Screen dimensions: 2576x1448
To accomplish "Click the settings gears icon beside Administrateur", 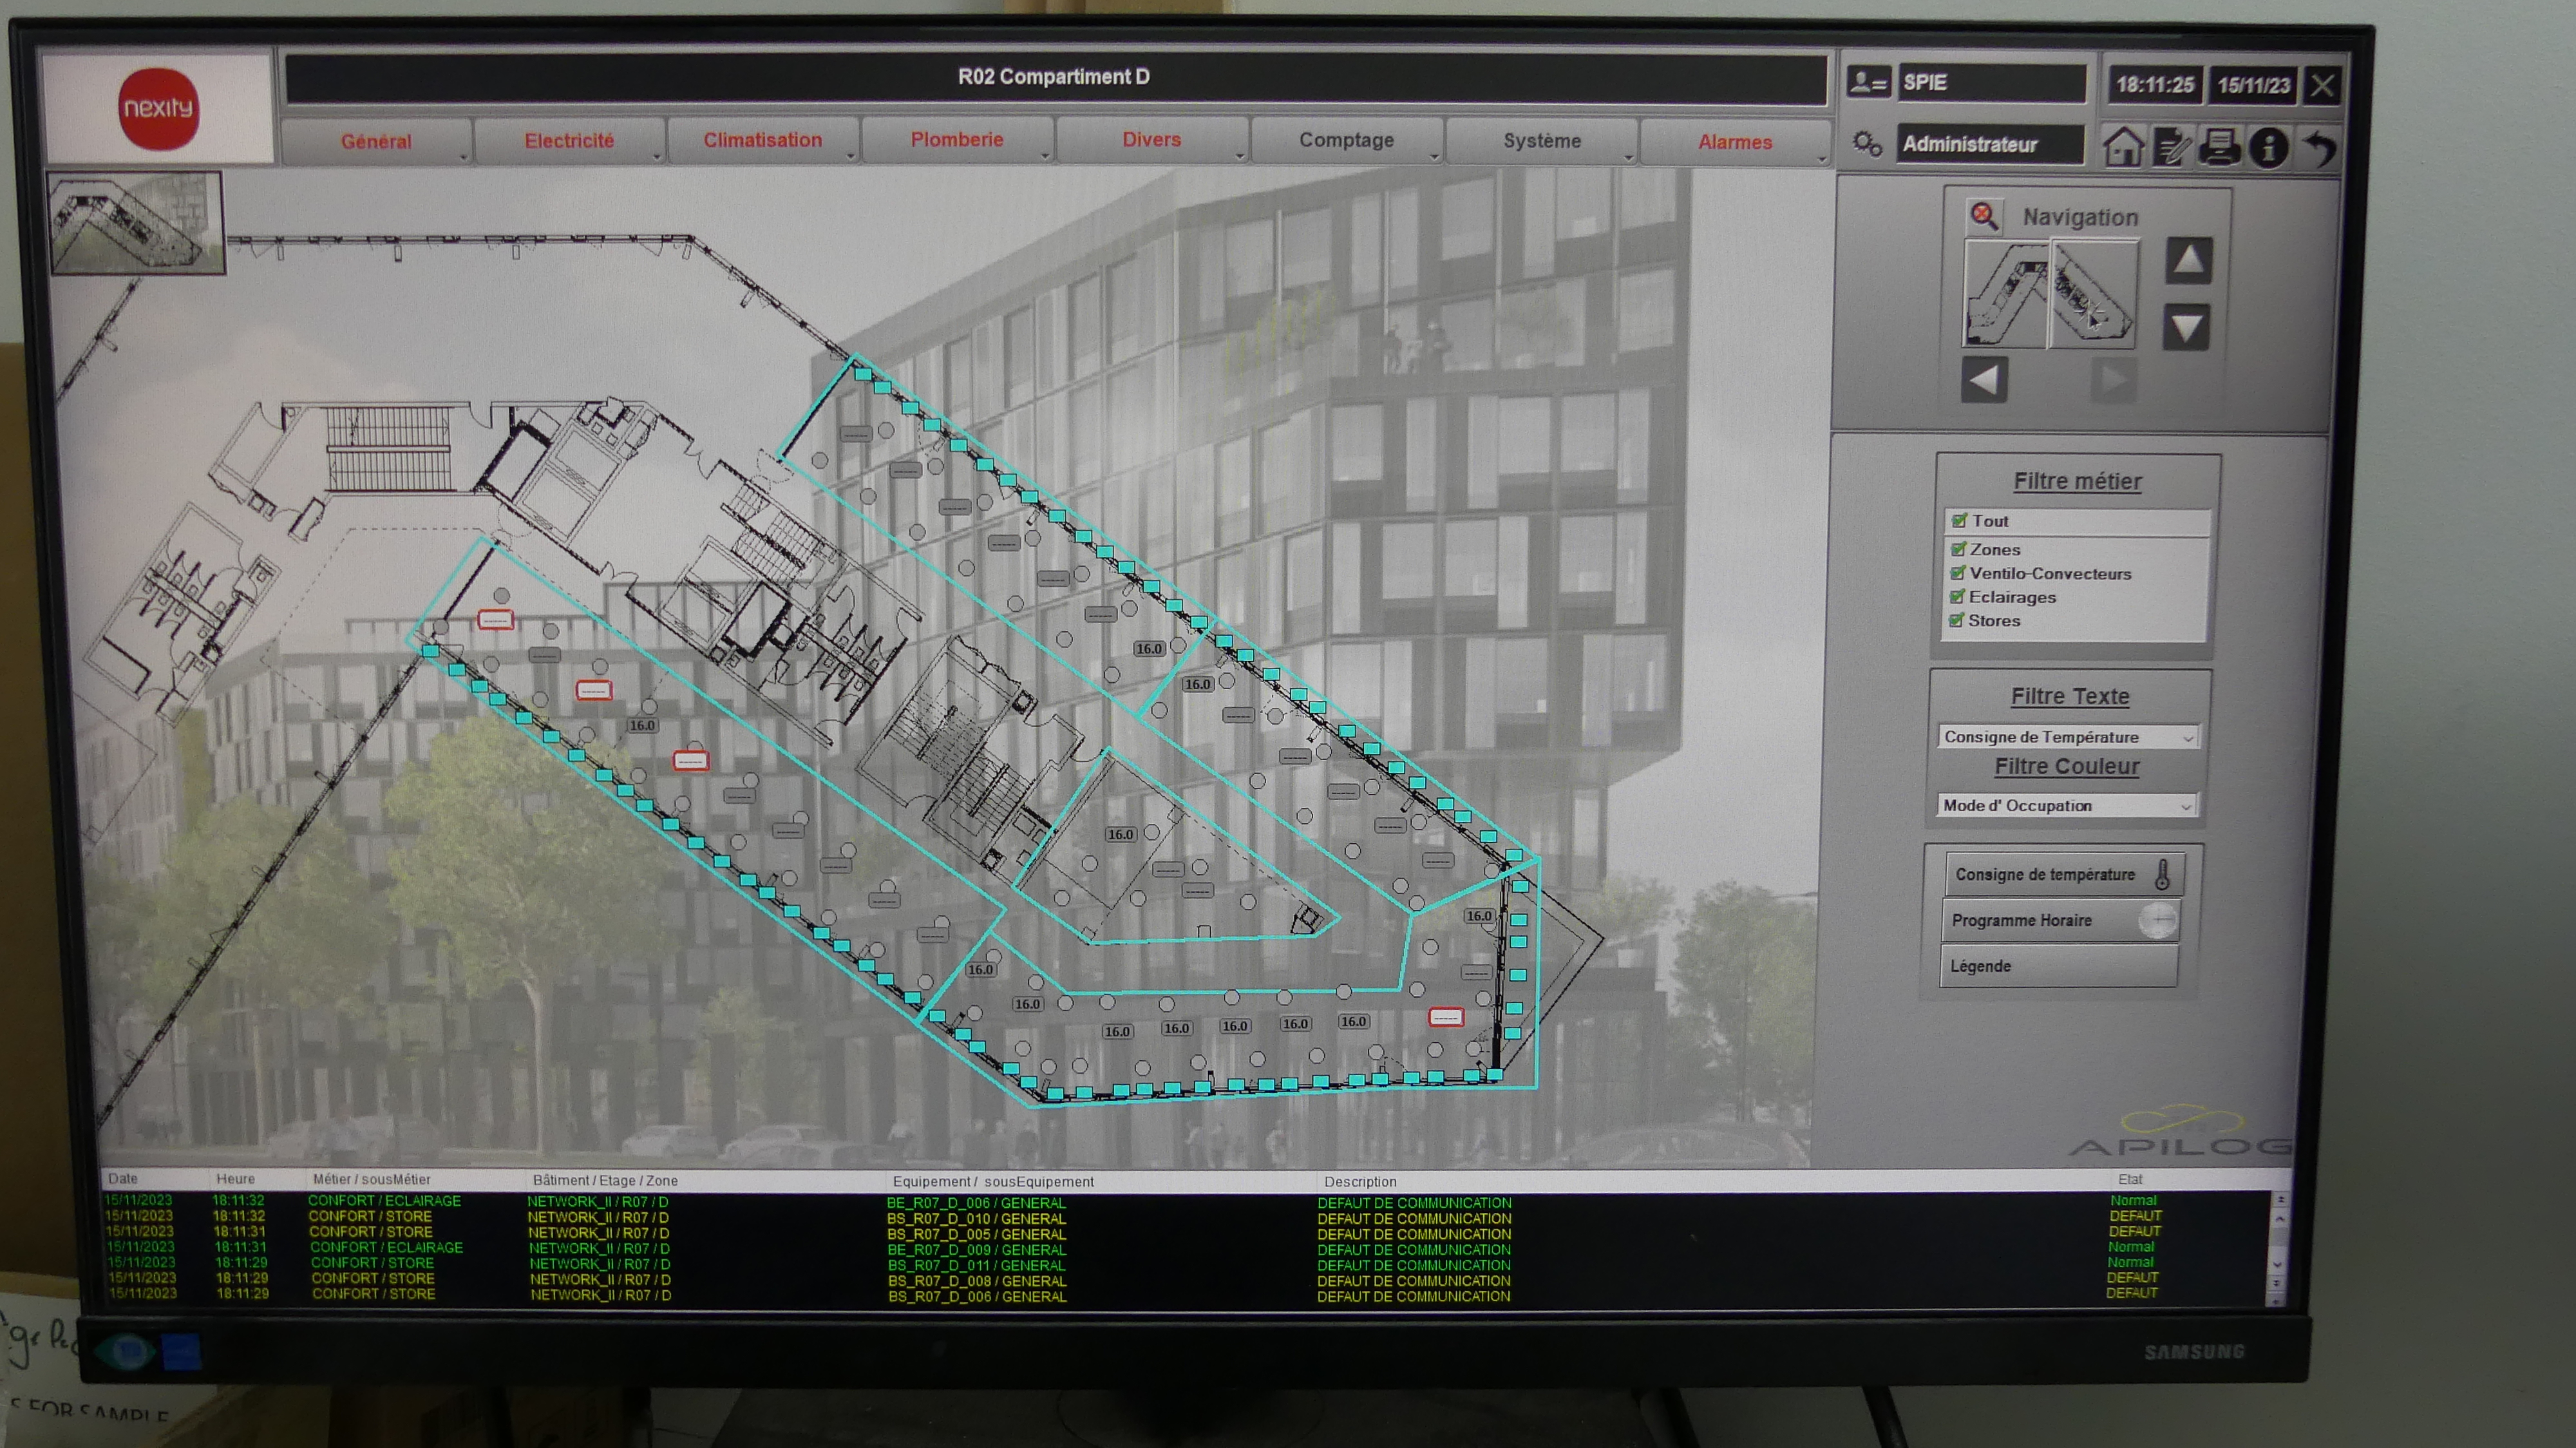I will pyautogui.click(x=1866, y=143).
